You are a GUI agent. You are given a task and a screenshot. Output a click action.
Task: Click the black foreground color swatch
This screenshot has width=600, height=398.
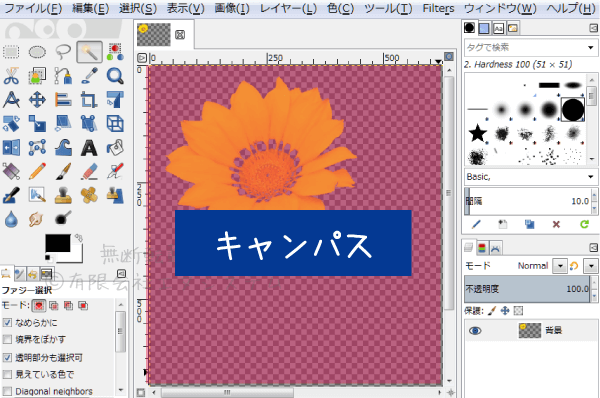coord(58,243)
